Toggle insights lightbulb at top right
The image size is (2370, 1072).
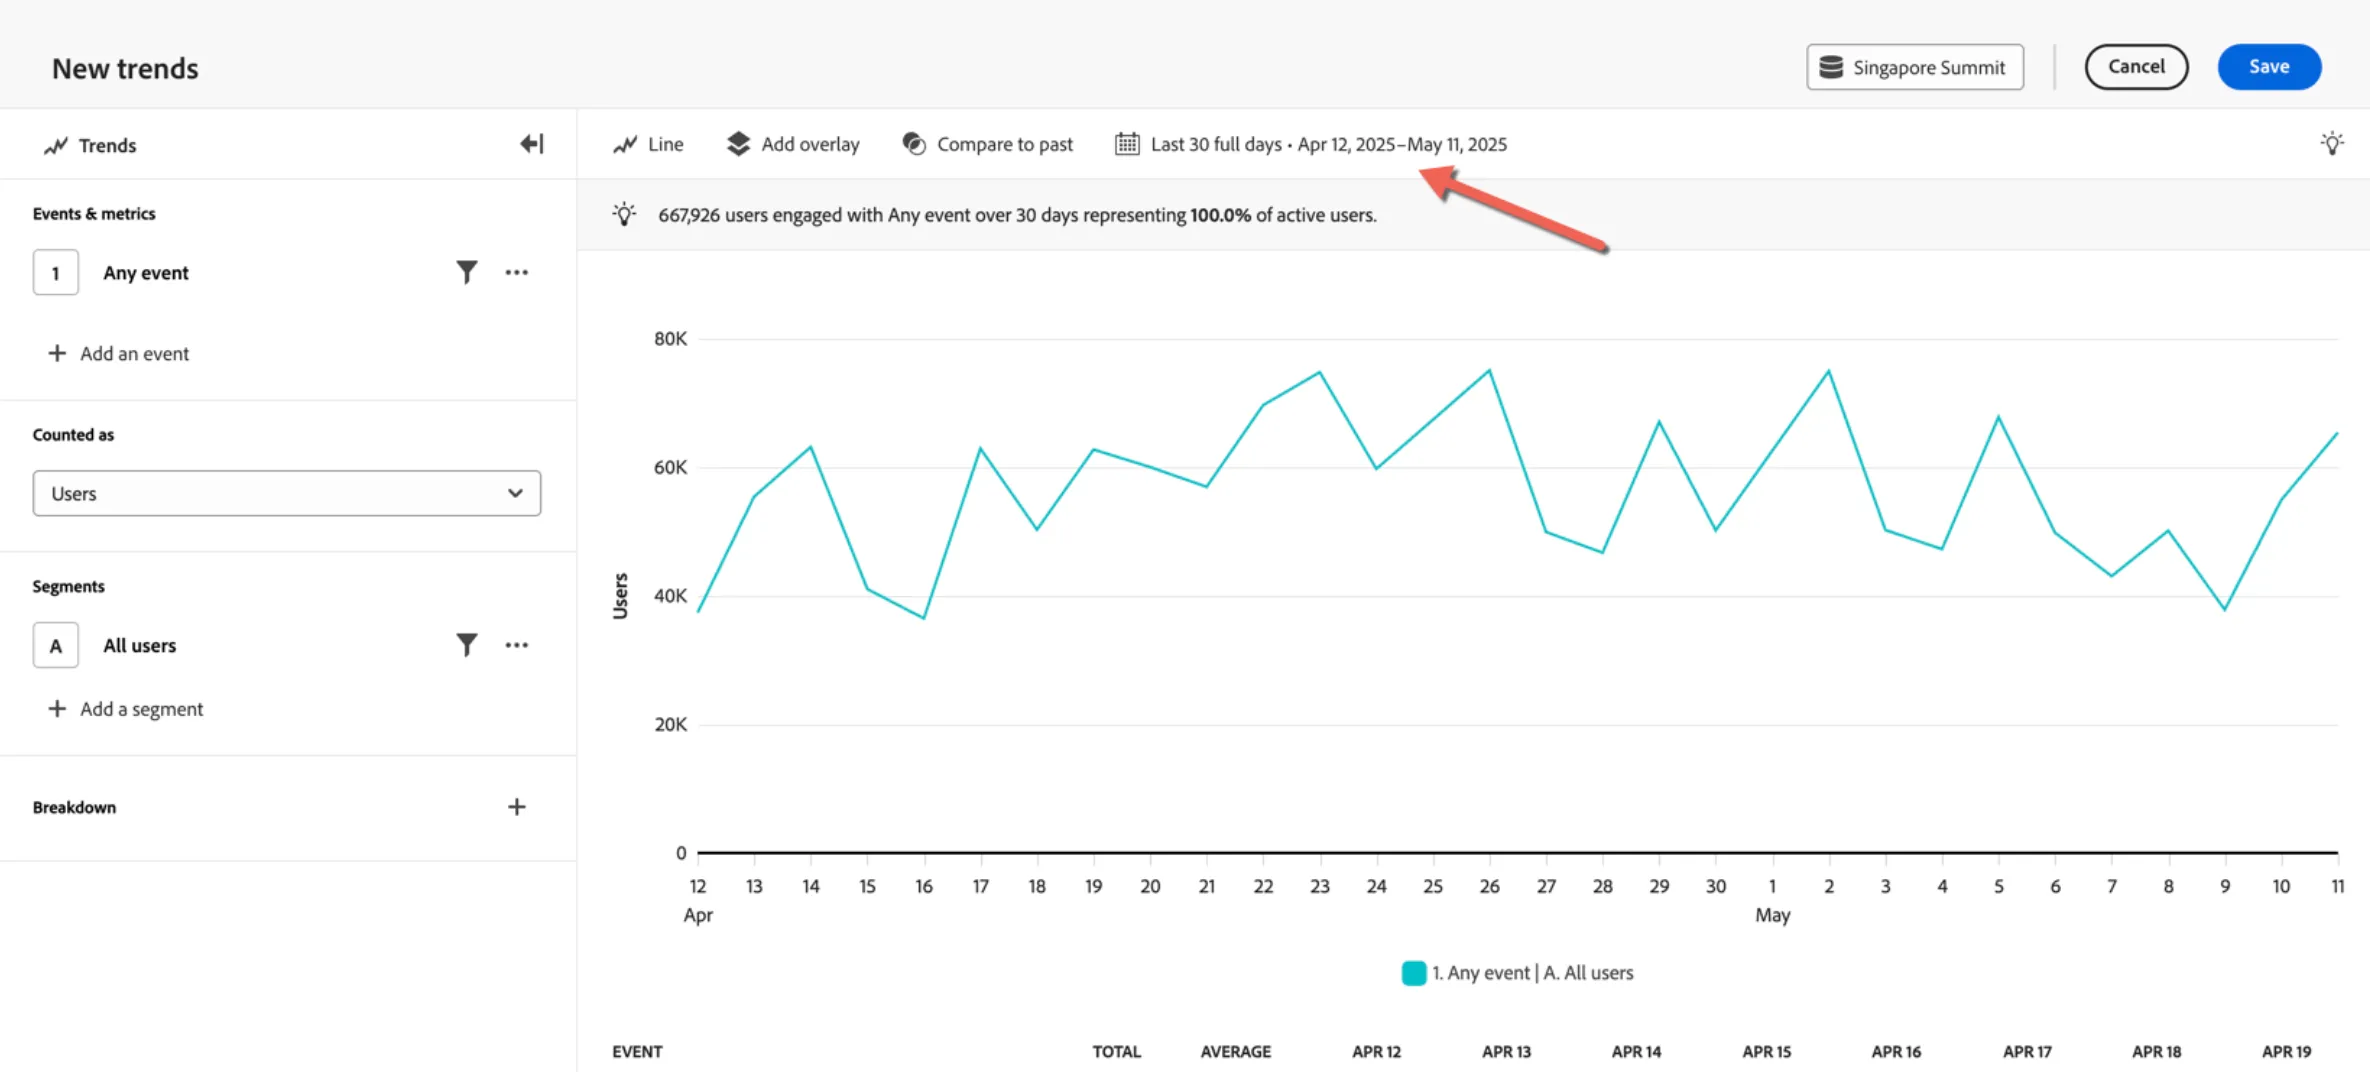(2332, 144)
